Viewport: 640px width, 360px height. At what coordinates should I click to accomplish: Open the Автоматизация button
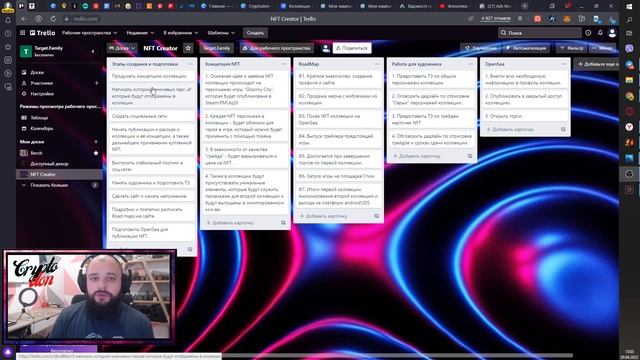(x=526, y=48)
